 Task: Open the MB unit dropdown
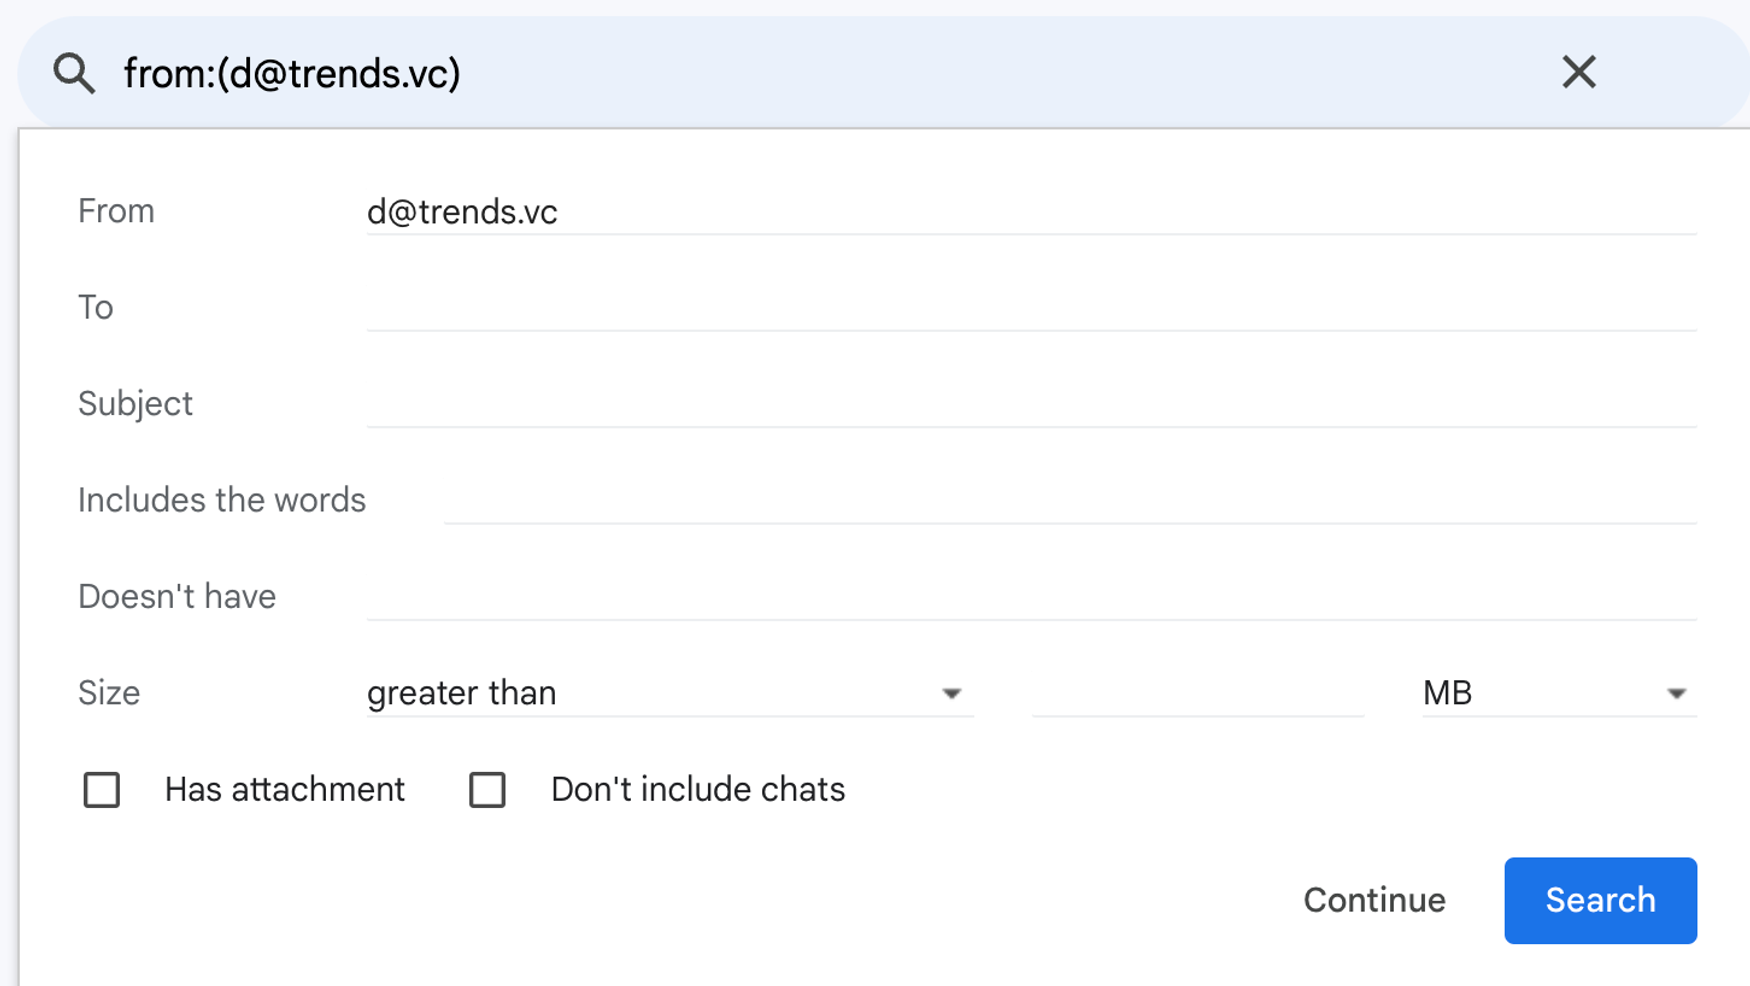1559,693
